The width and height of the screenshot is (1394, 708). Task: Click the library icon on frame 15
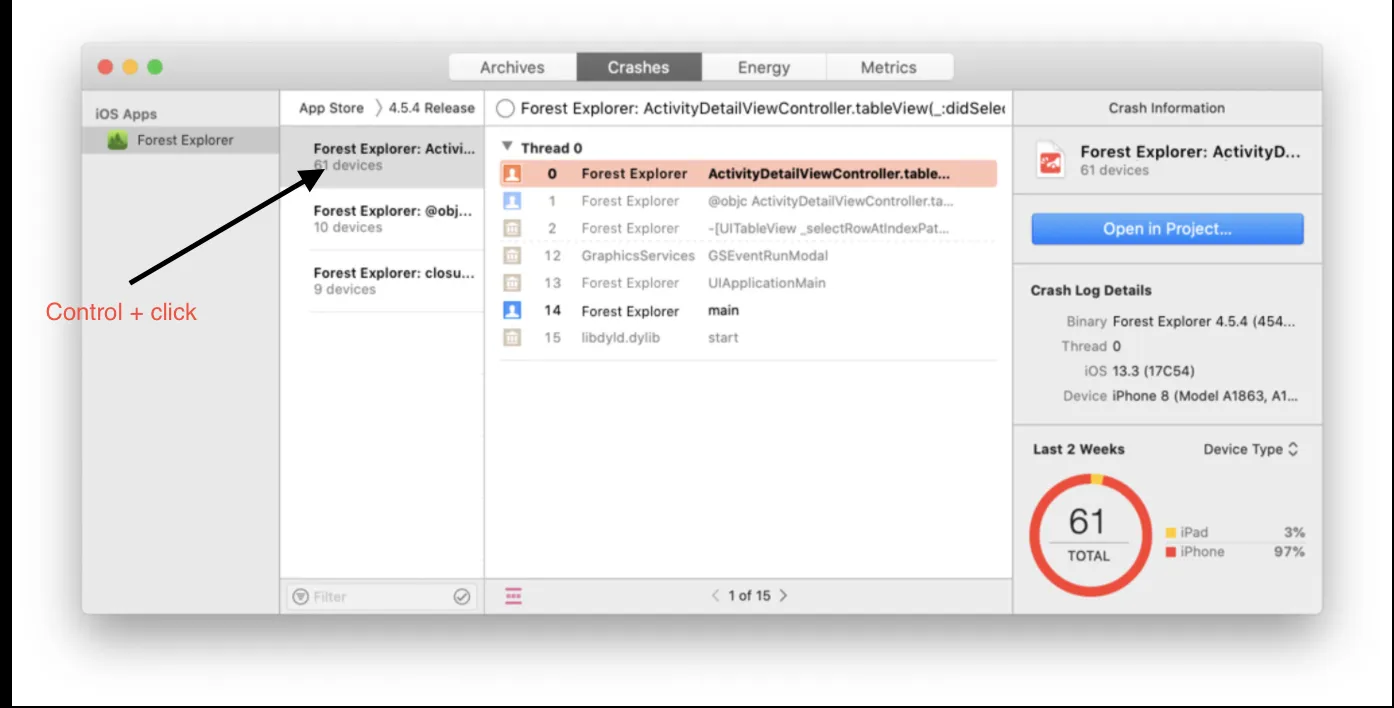tap(512, 337)
